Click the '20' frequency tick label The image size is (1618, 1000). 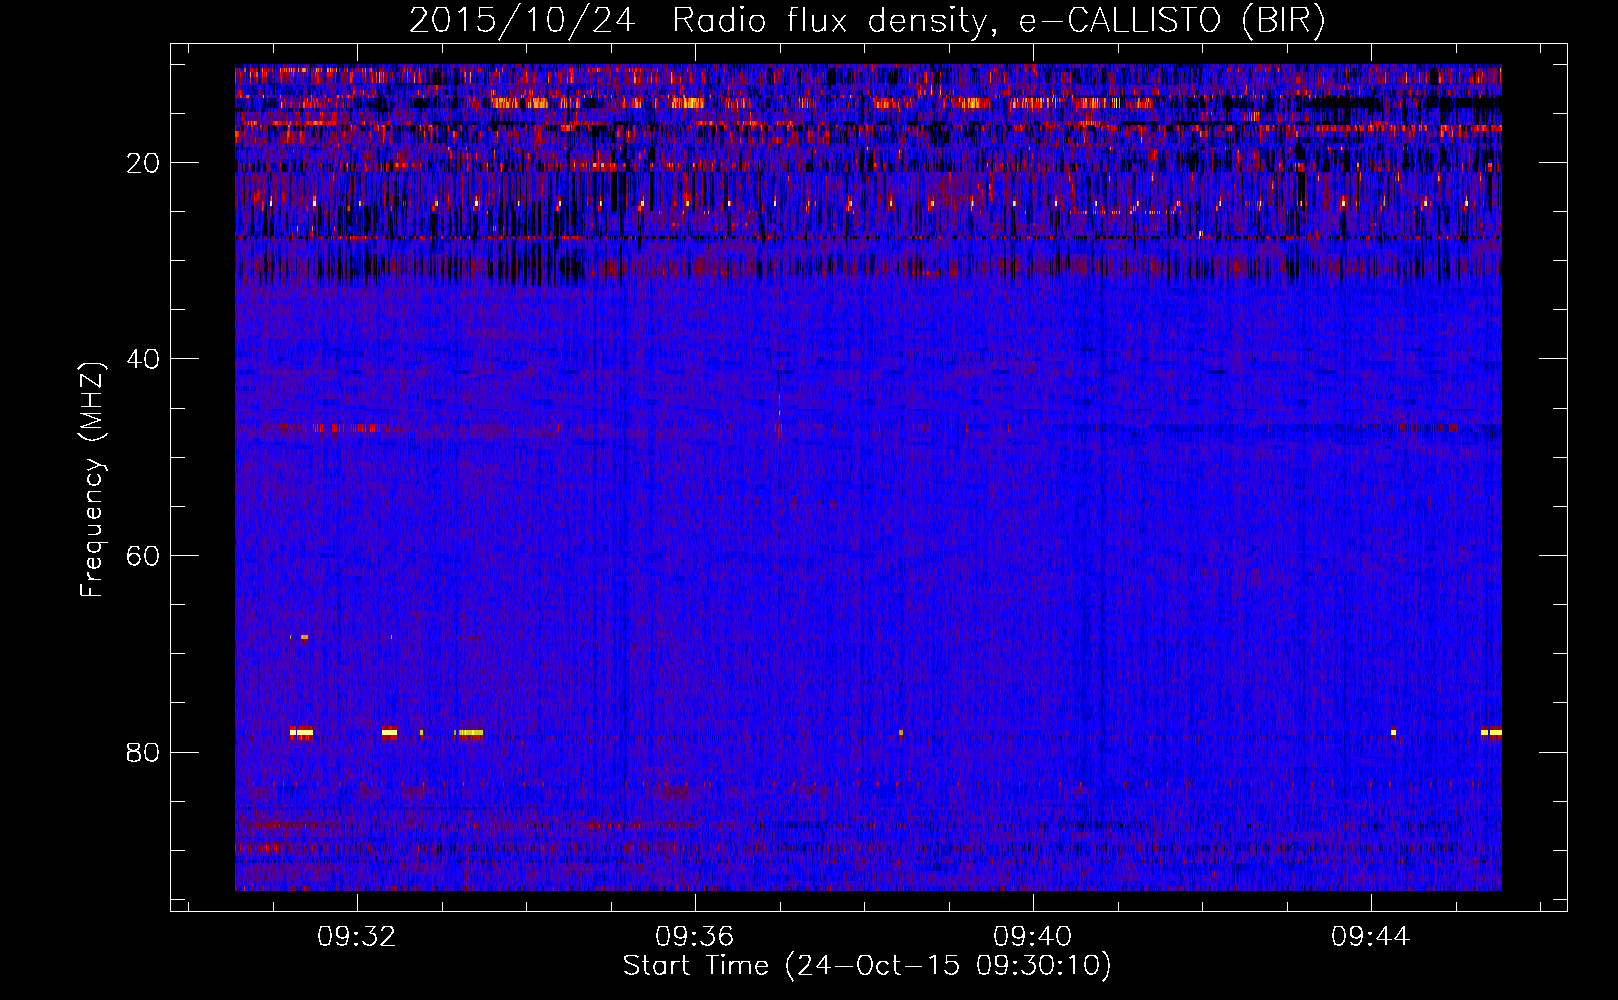pos(143,163)
